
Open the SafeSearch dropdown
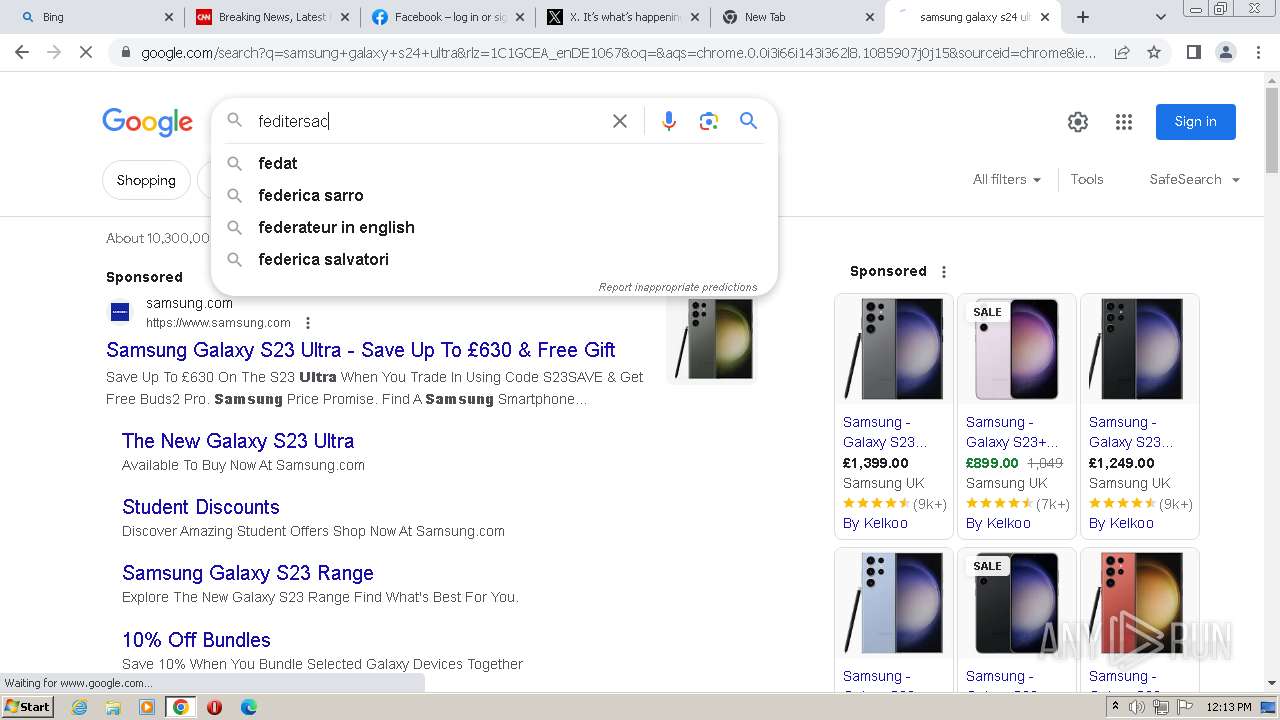(1194, 179)
